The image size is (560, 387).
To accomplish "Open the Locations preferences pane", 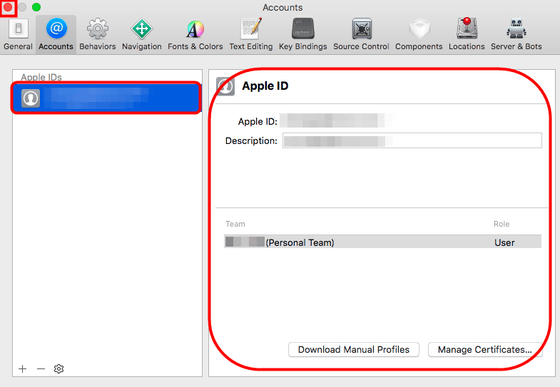I will click(x=466, y=35).
